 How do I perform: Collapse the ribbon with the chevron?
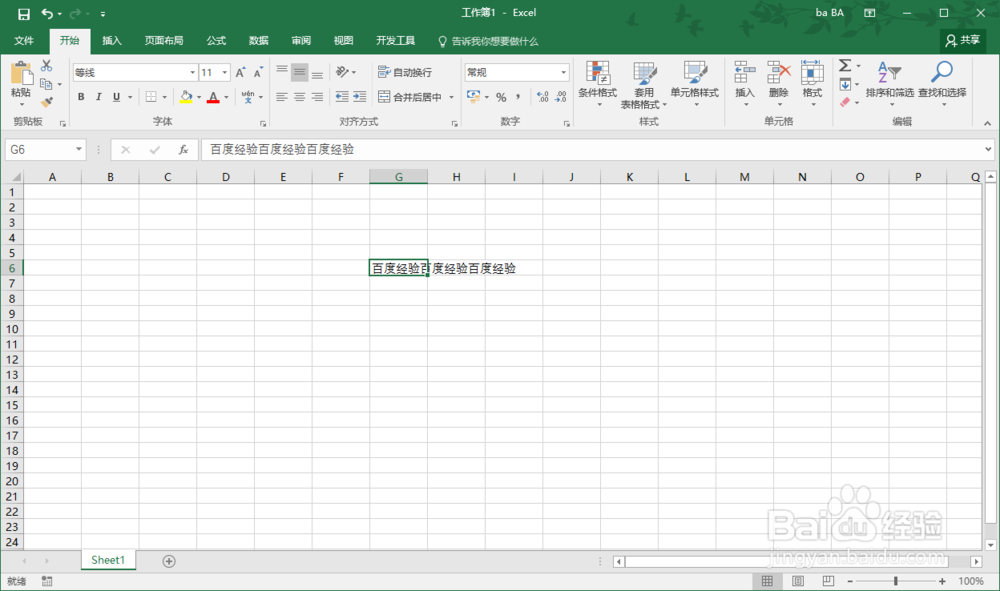click(987, 124)
